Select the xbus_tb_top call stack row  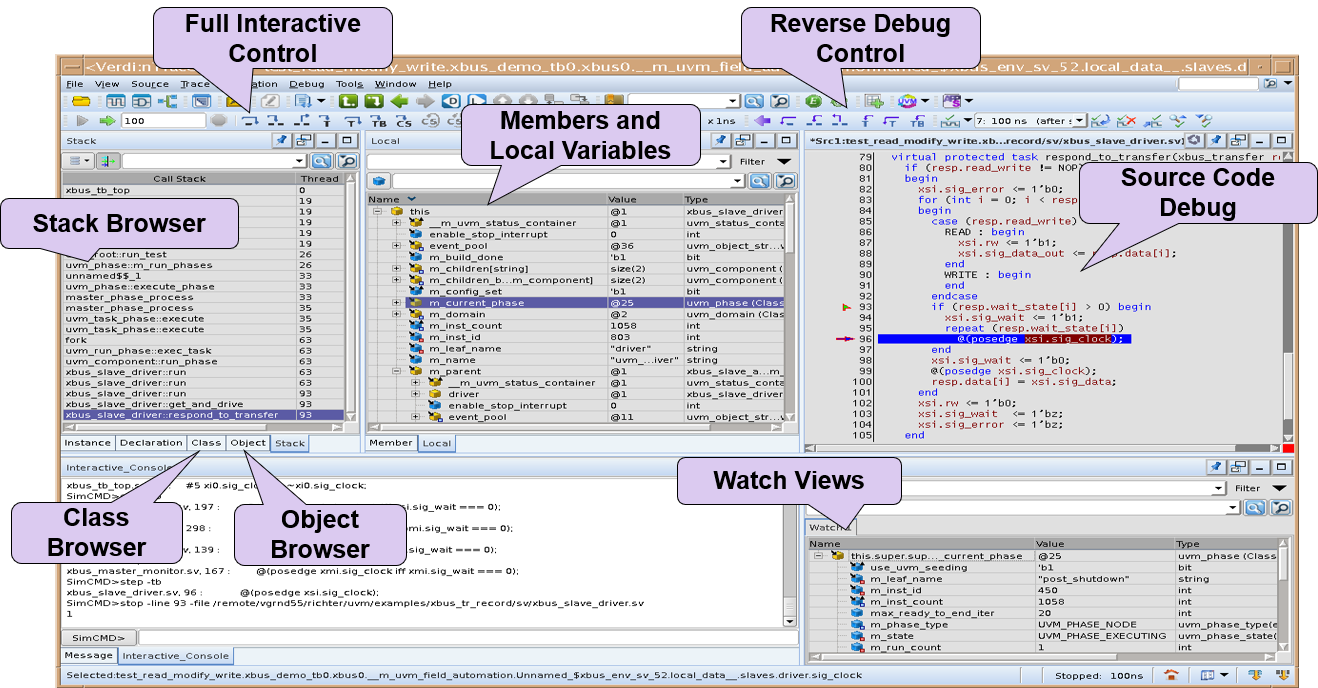(203, 190)
